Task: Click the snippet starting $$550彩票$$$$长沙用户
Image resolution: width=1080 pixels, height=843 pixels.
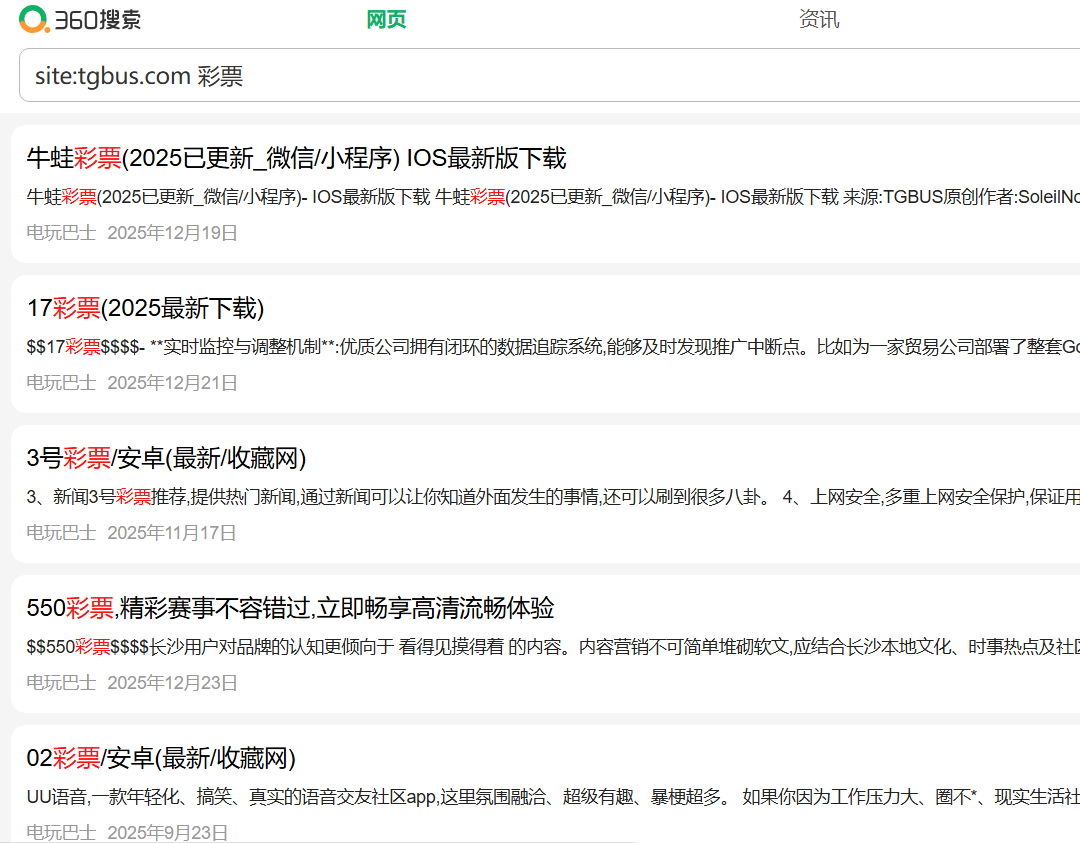Action: pos(553,647)
